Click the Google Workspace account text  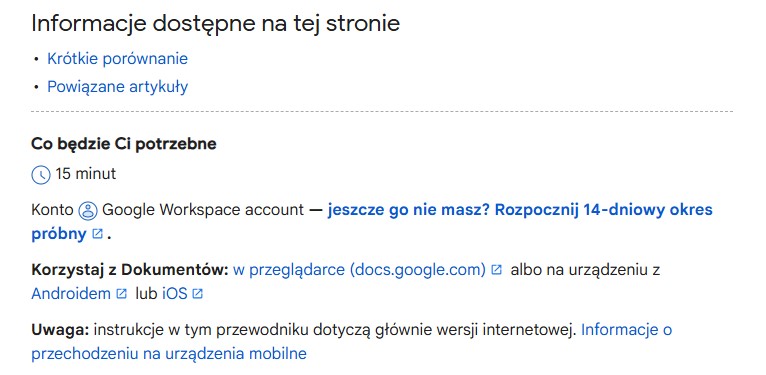pos(203,210)
